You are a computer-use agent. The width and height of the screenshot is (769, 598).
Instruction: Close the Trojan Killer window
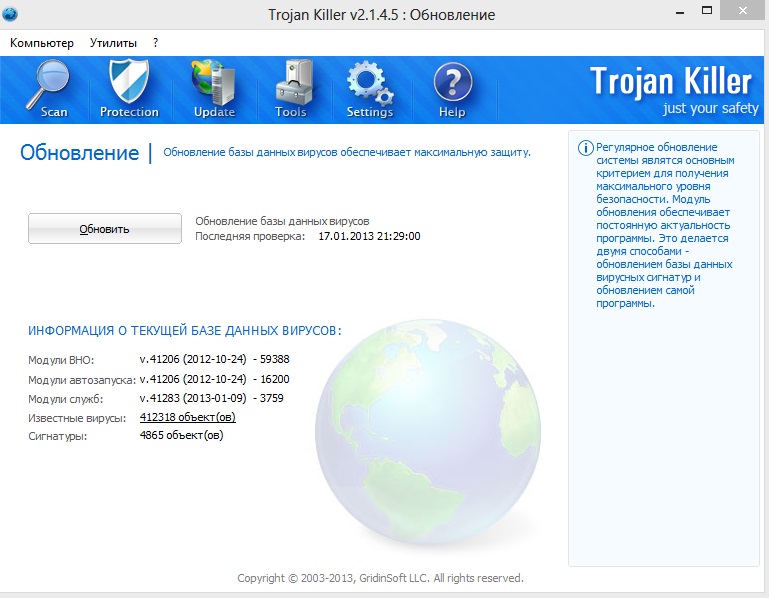(743, 10)
